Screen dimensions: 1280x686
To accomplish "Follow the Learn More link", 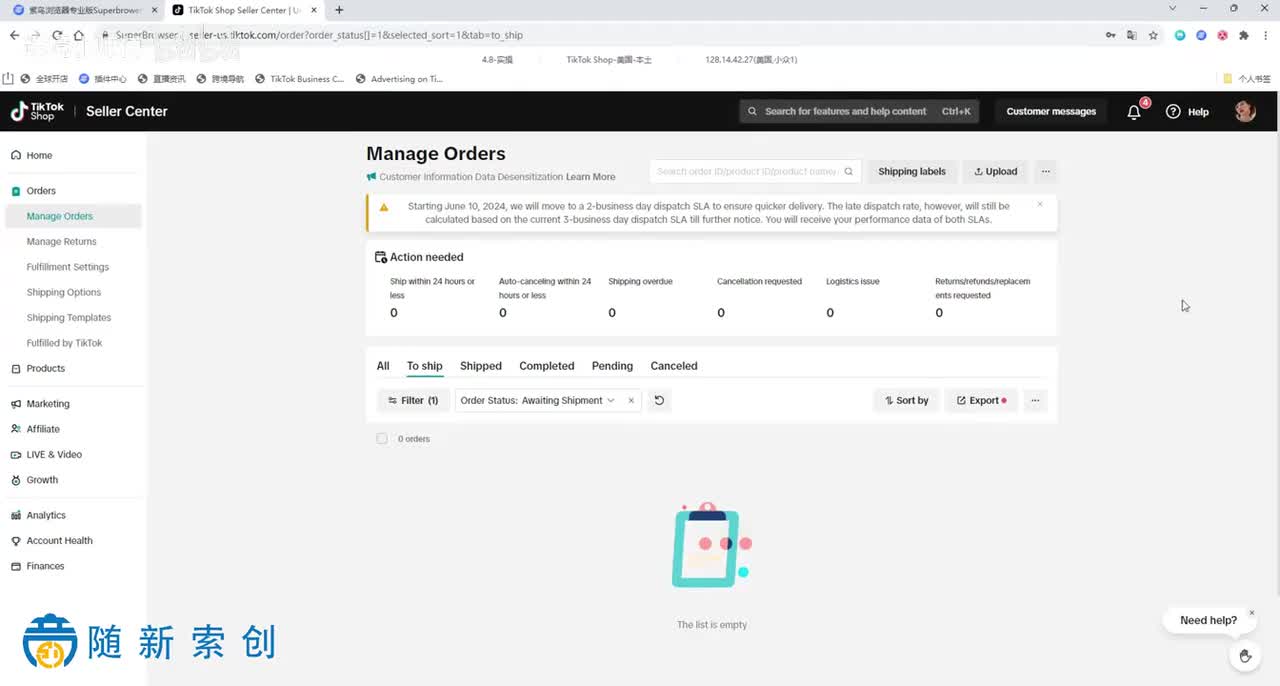I will [590, 177].
